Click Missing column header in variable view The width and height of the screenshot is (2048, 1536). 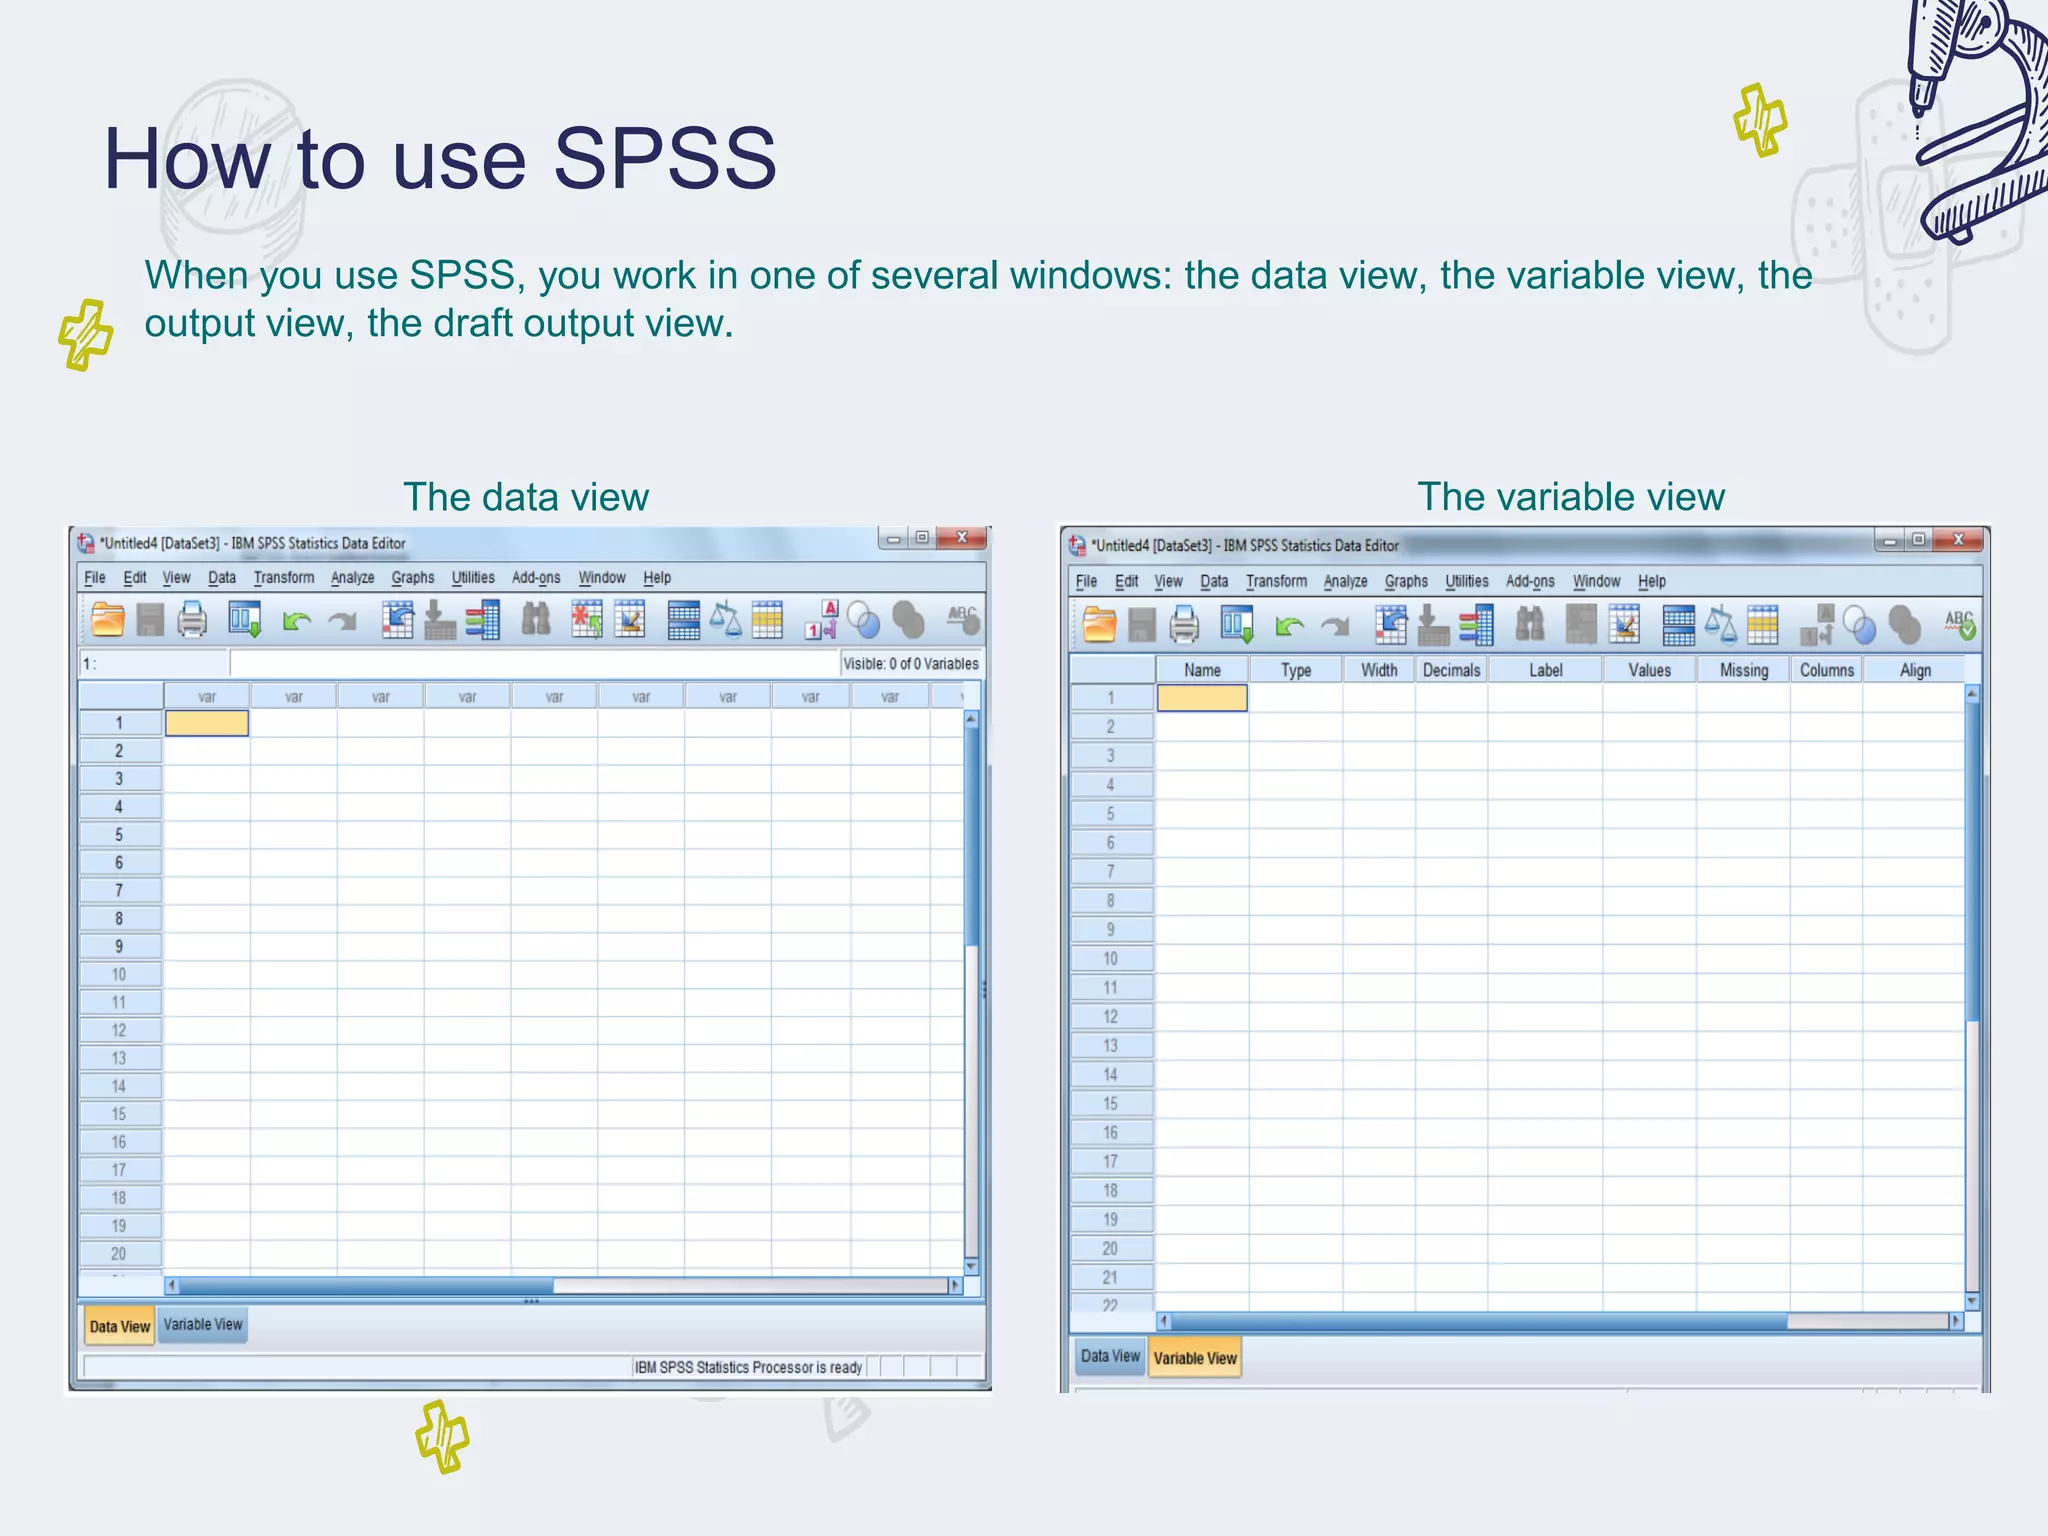(1744, 670)
